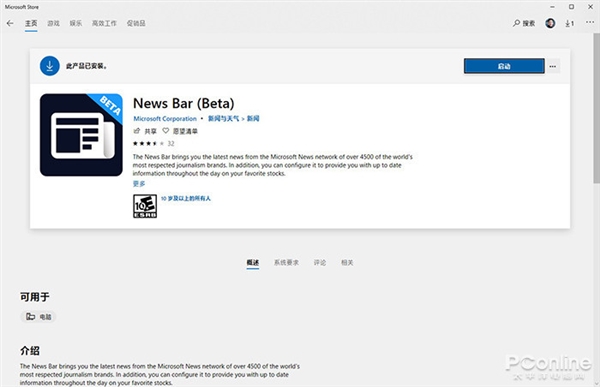Click the ESRB 10+ rating badge
This screenshot has height=387, width=600.
coord(145,206)
